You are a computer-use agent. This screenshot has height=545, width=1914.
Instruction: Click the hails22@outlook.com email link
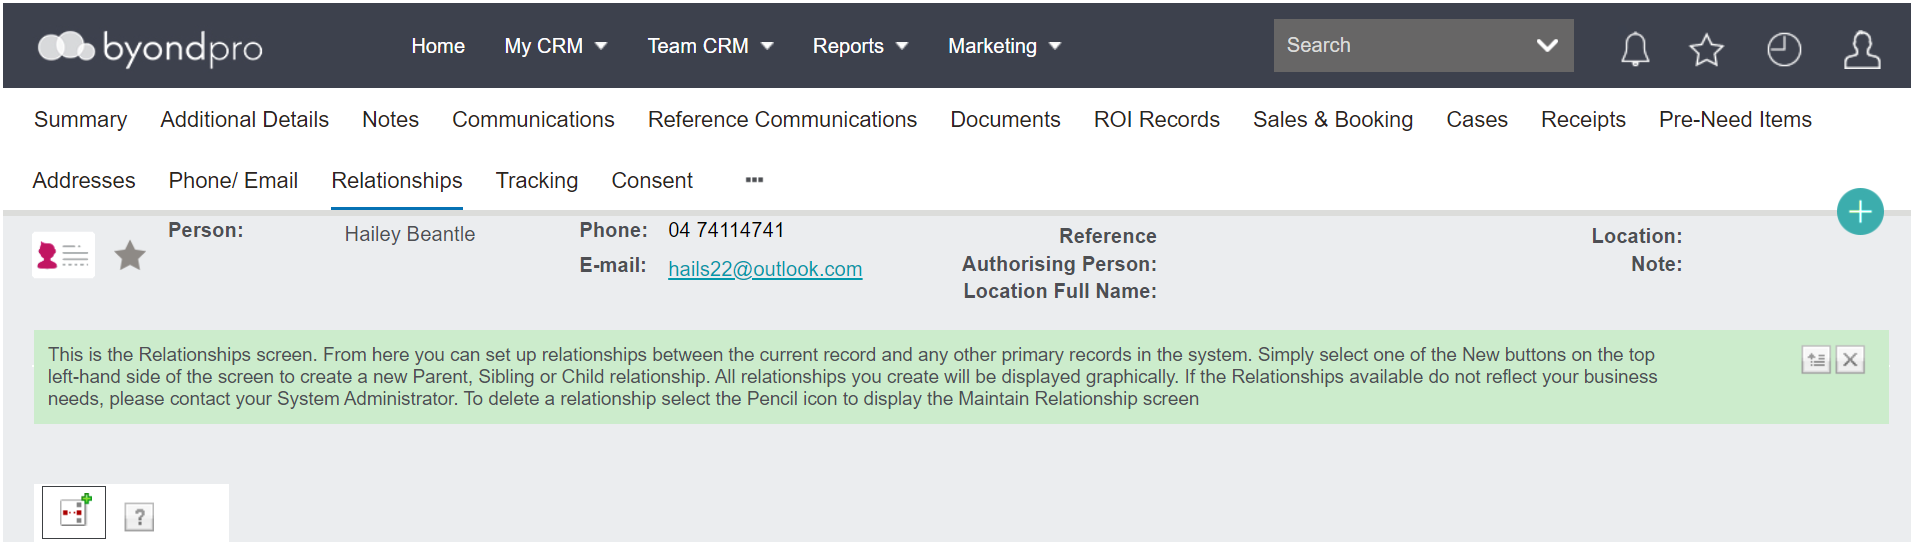point(765,269)
